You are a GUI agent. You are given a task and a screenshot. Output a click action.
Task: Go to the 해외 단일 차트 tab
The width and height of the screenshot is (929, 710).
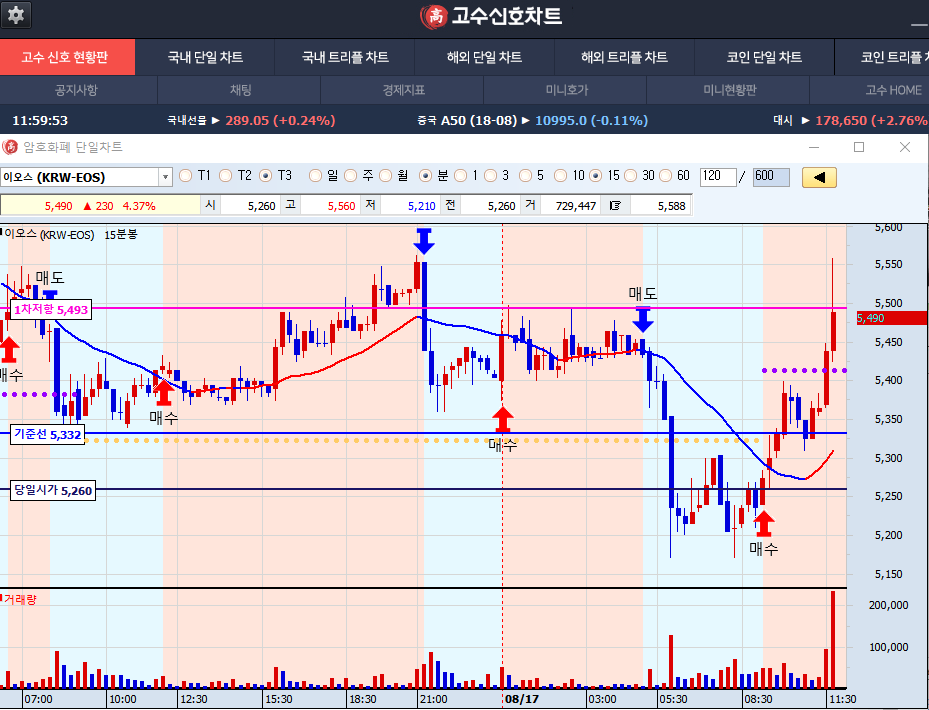(485, 57)
